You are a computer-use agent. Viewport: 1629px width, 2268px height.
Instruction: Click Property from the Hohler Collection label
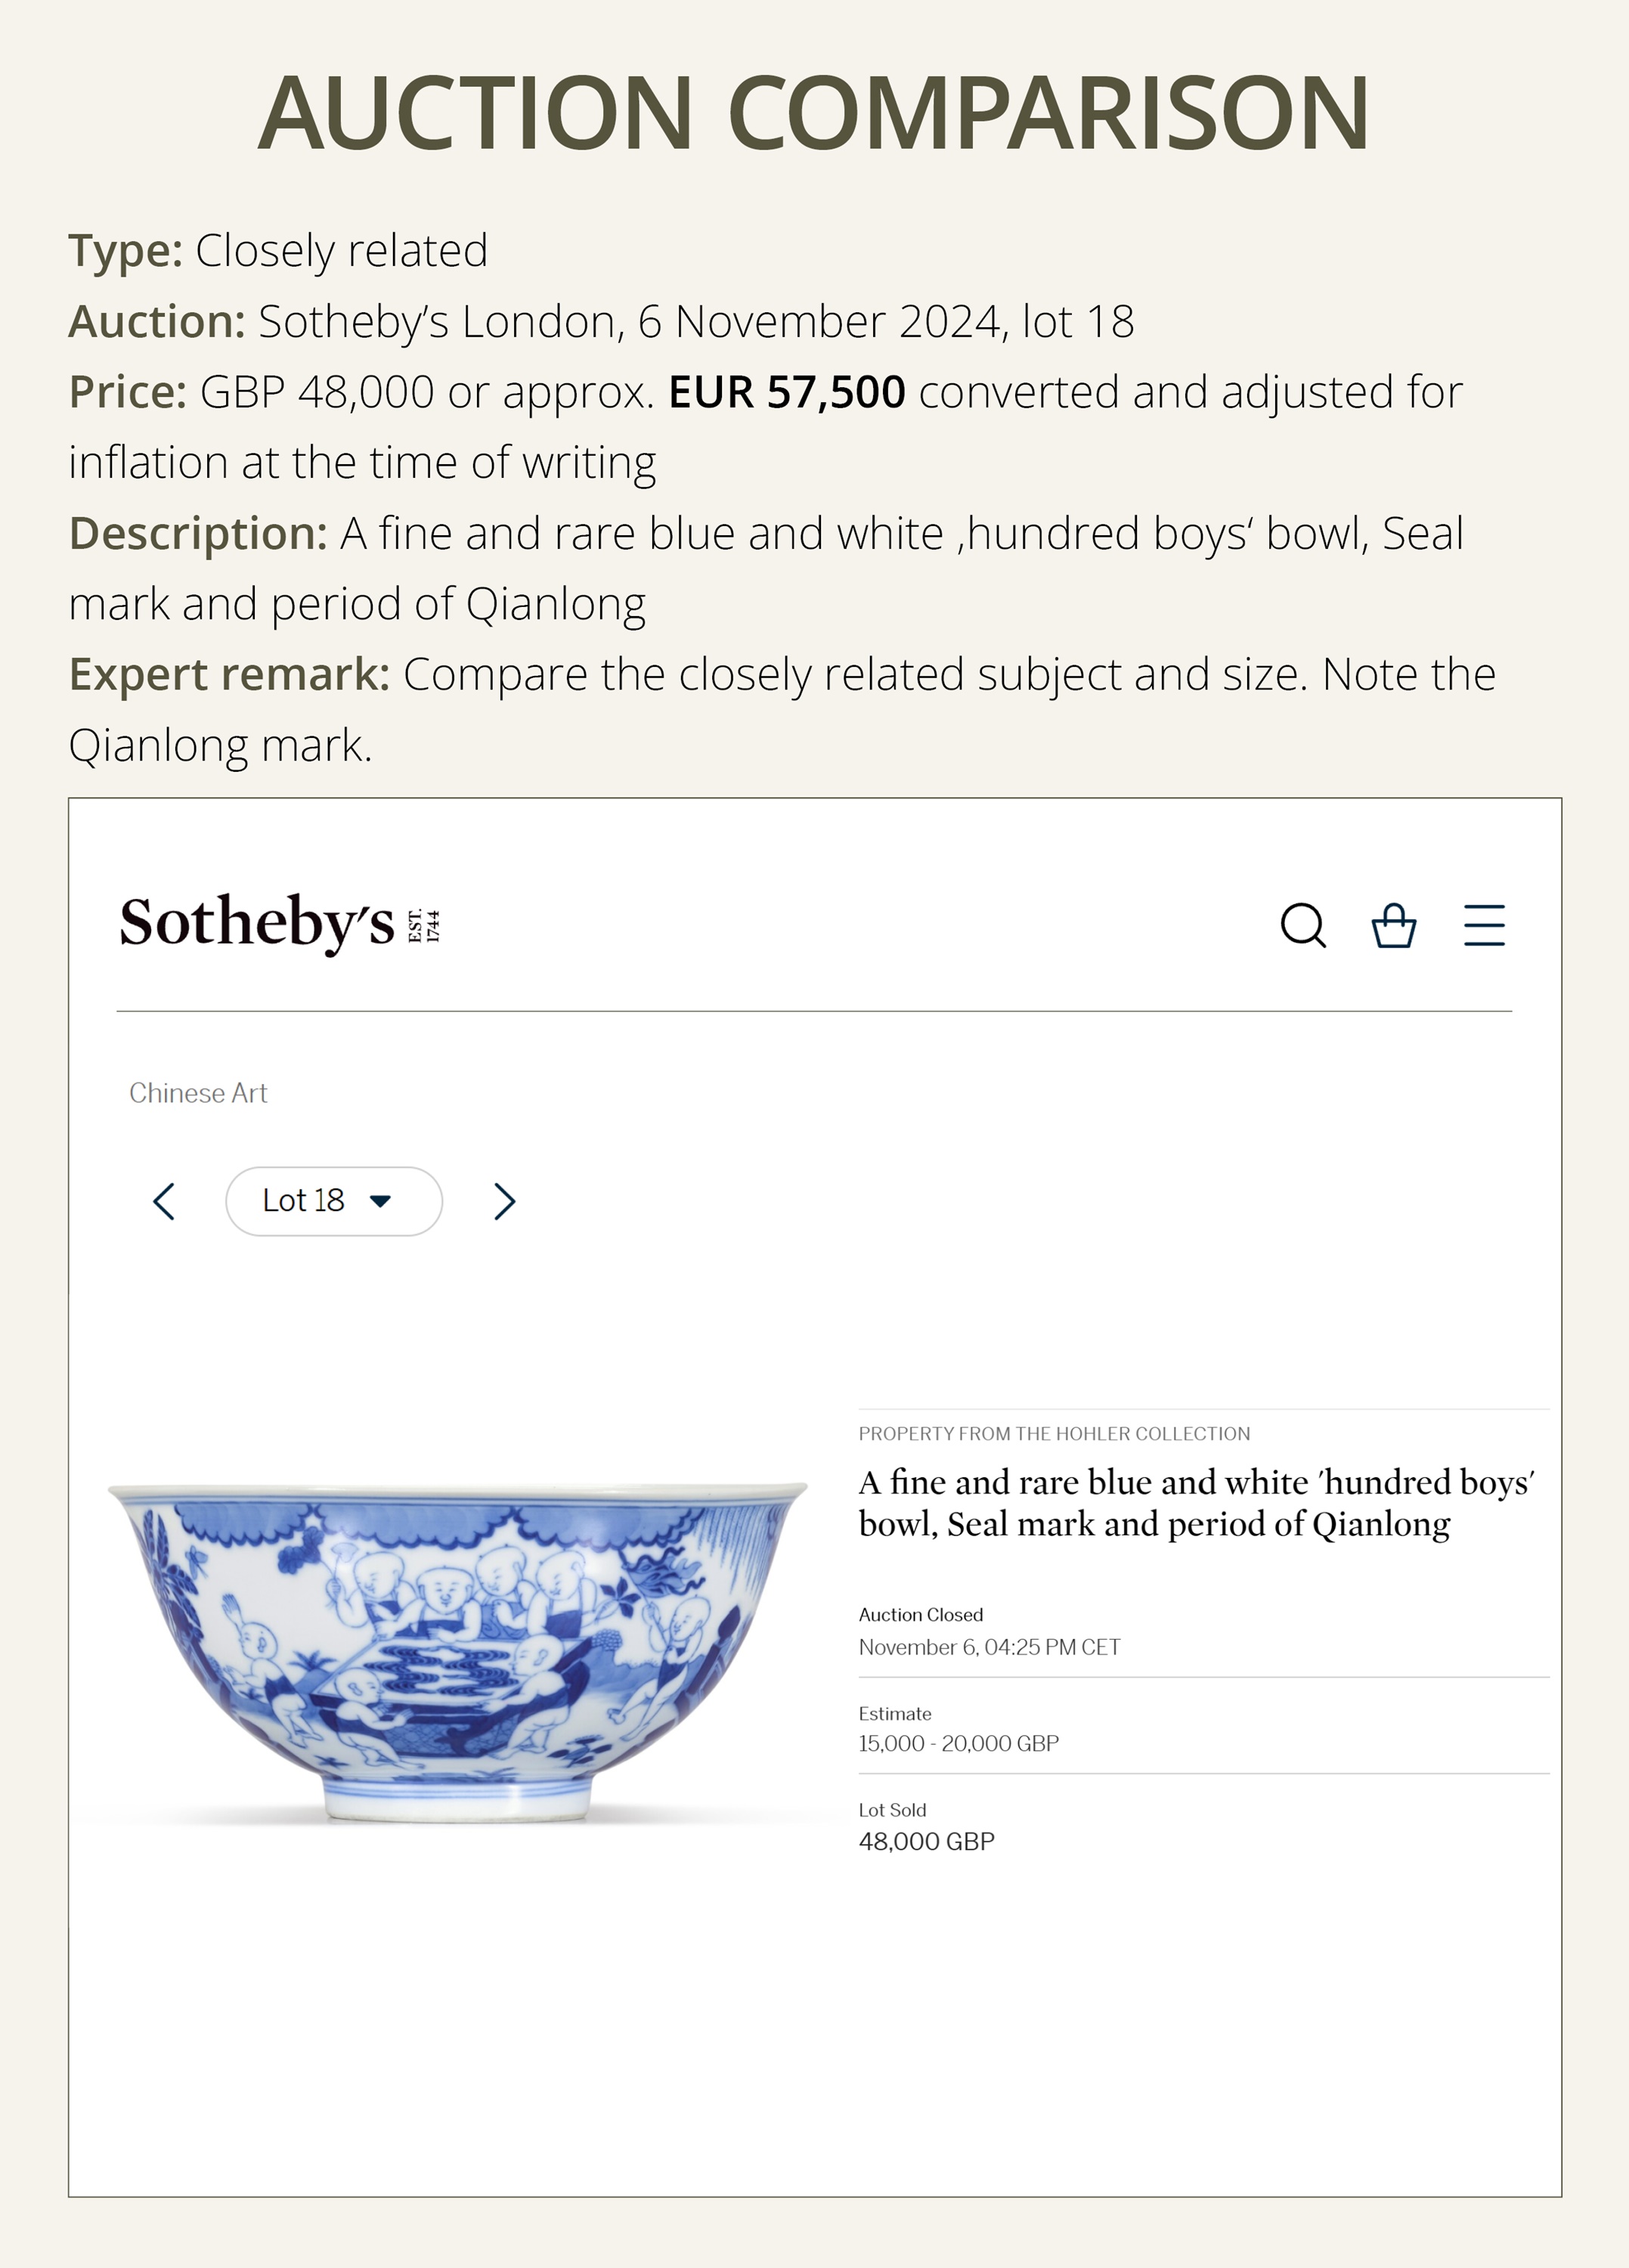[x=1054, y=1433]
